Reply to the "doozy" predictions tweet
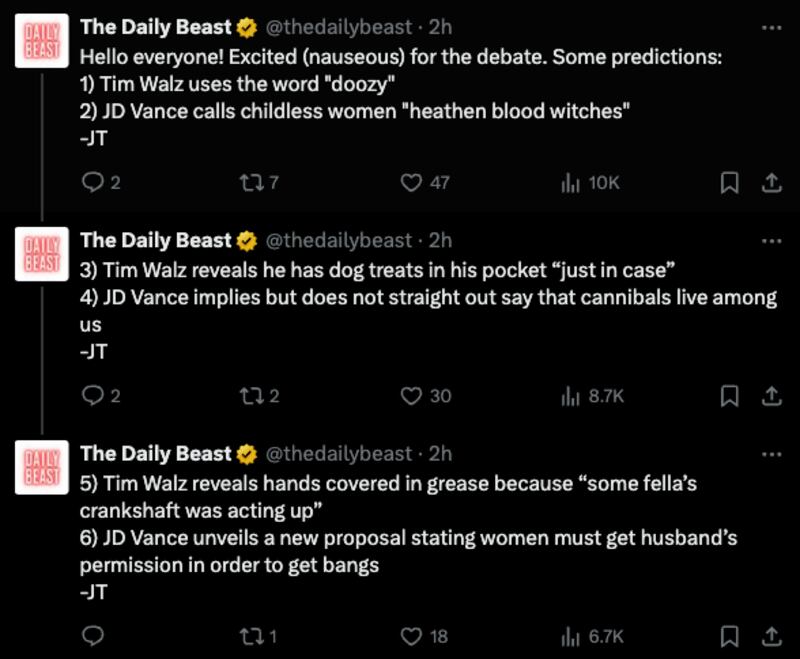 tap(92, 183)
